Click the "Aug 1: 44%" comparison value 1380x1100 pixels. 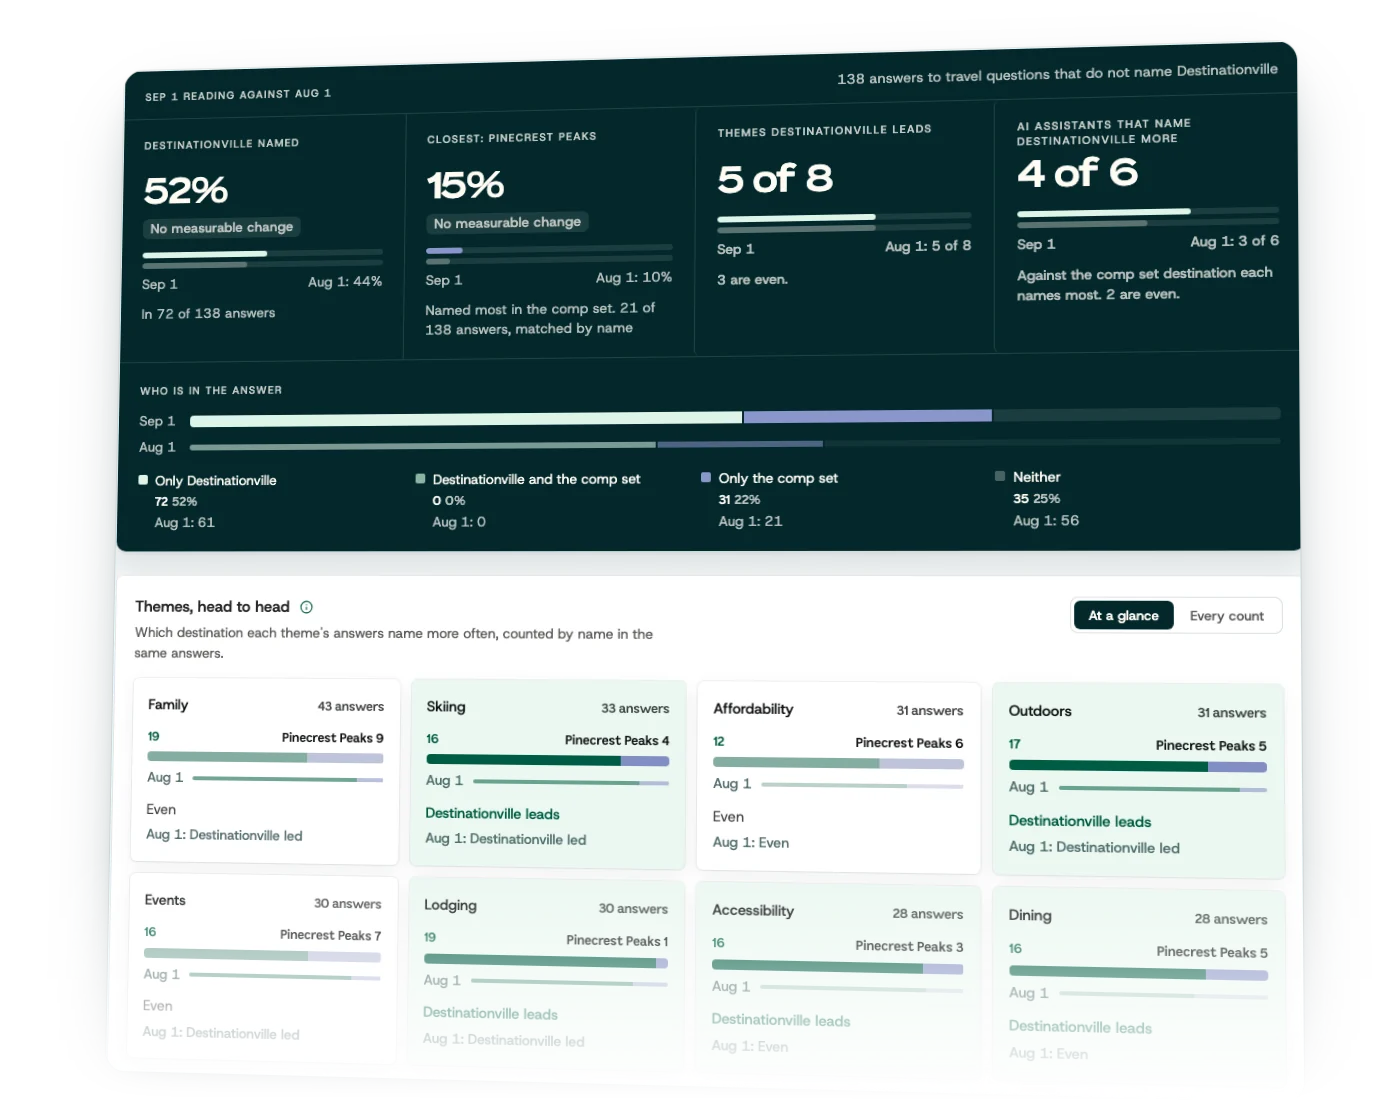tap(345, 282)
